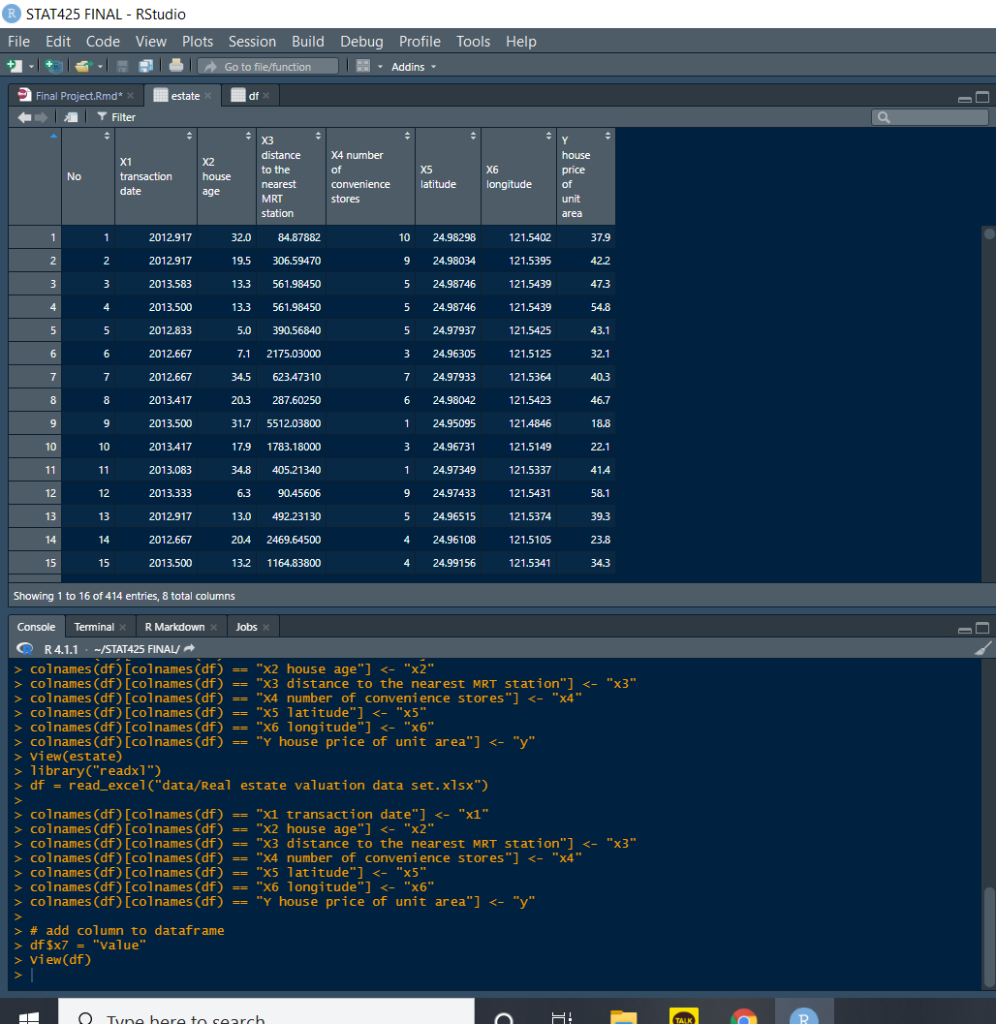Viewport: 996px width, 1024px height.
Task: Expand the Y house price column sort dropdown
Action: (608, 133)
